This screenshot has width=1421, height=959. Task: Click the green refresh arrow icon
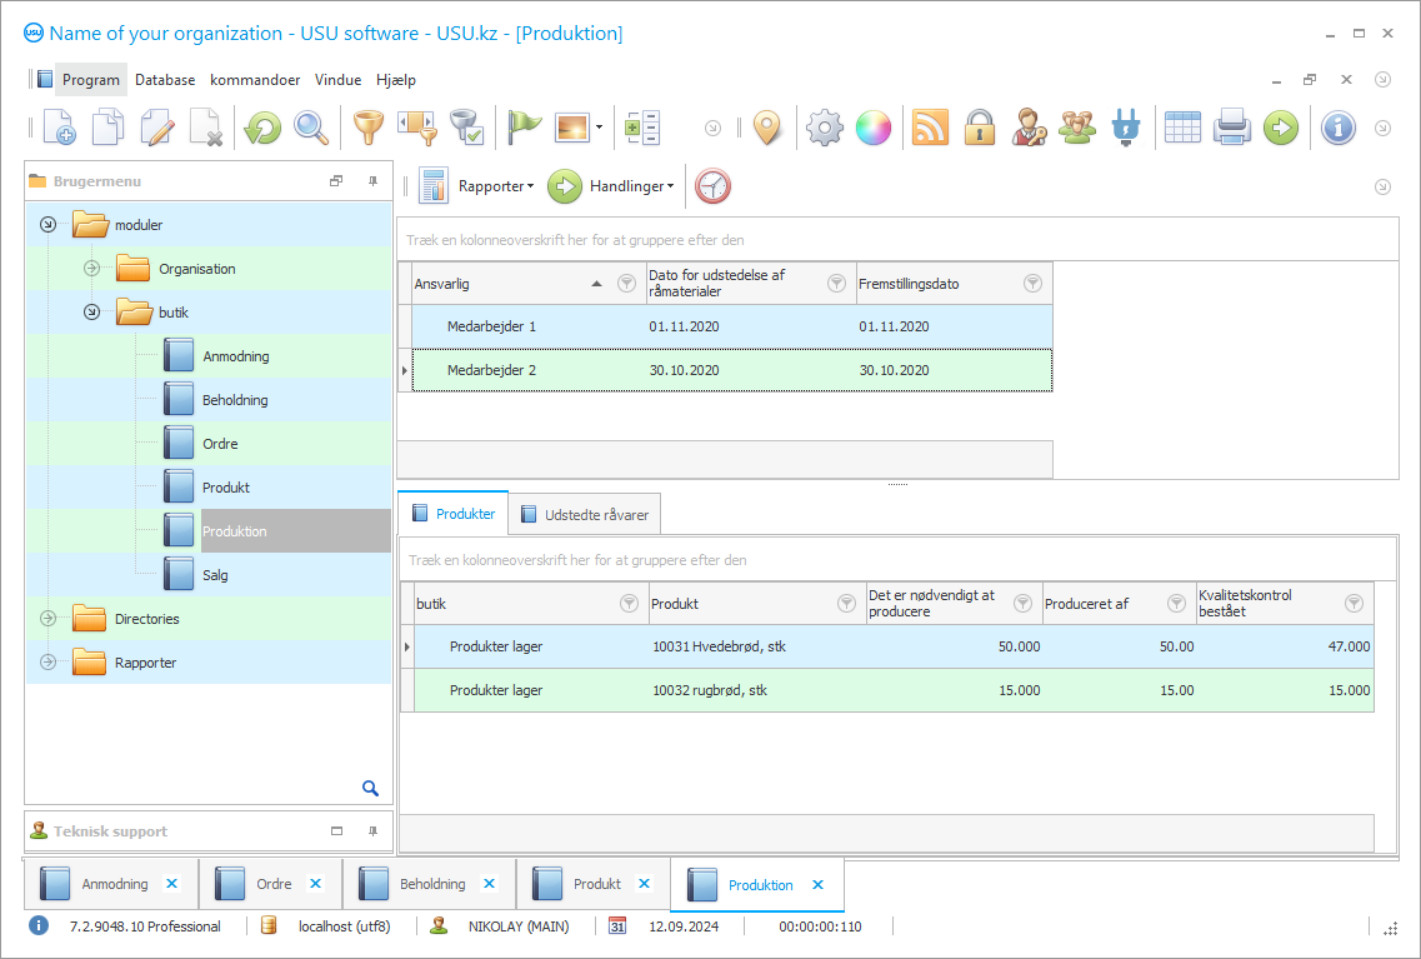pos(263,128)
